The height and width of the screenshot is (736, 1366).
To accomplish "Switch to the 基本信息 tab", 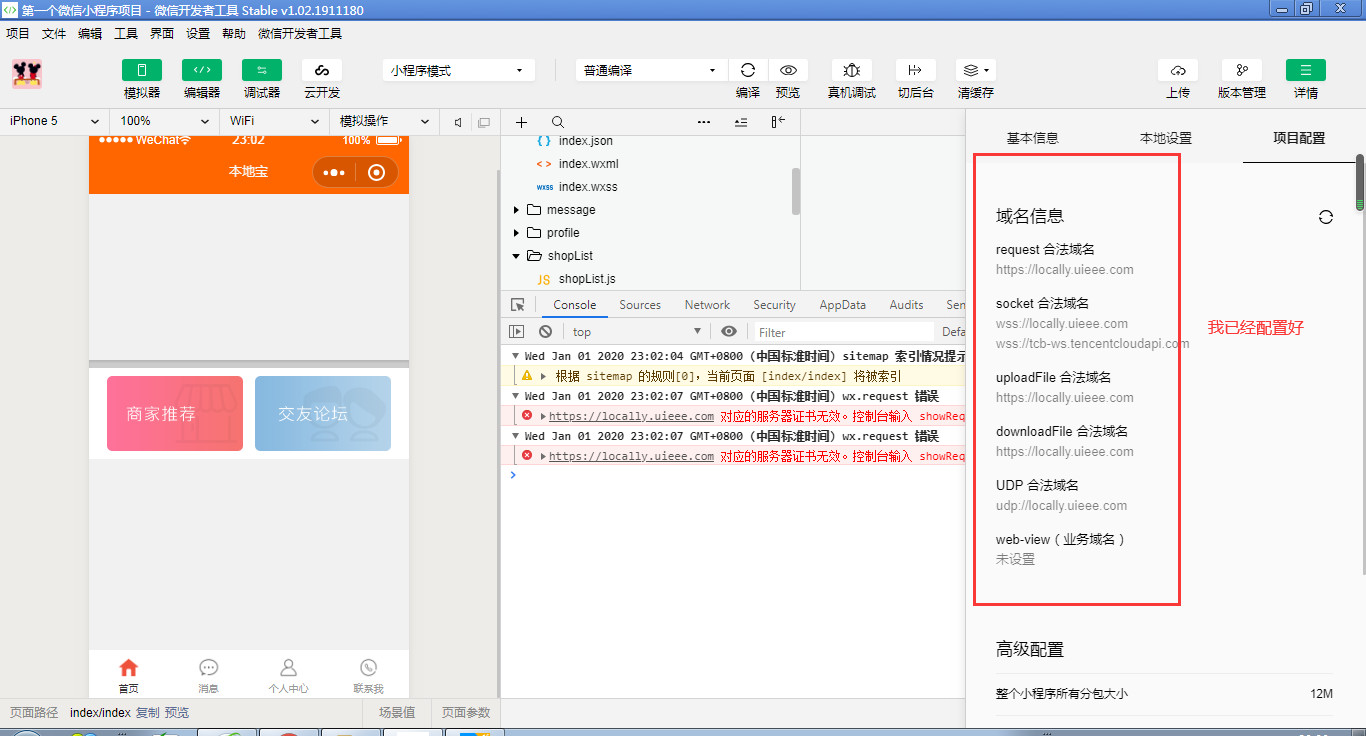I will pyautogui.click(x=1033, y=138).
